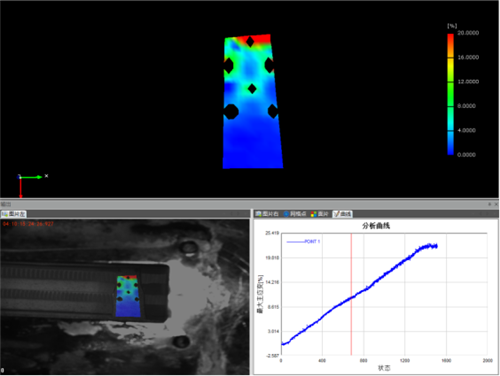
Task: Select the 图片 tab with colored squares icon
Action: click(x=320, y=214)
